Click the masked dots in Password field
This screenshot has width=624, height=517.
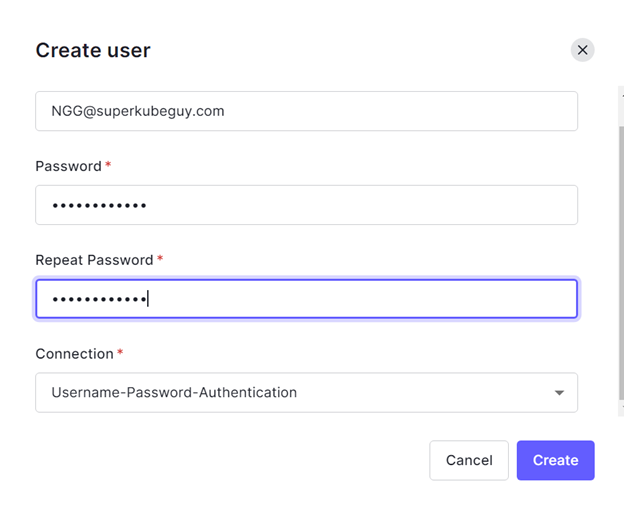click(x=99, y=206)
